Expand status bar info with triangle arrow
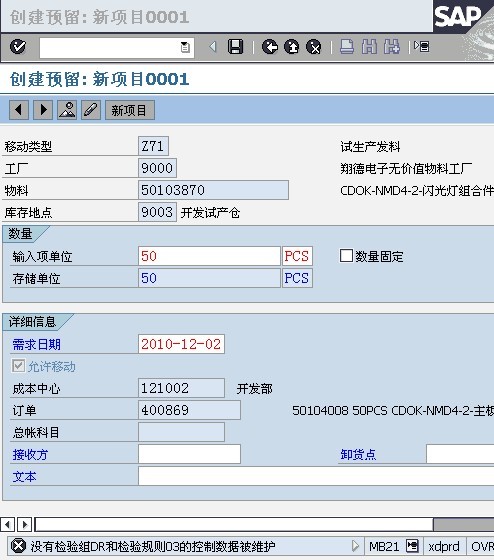 pos(355,546)
